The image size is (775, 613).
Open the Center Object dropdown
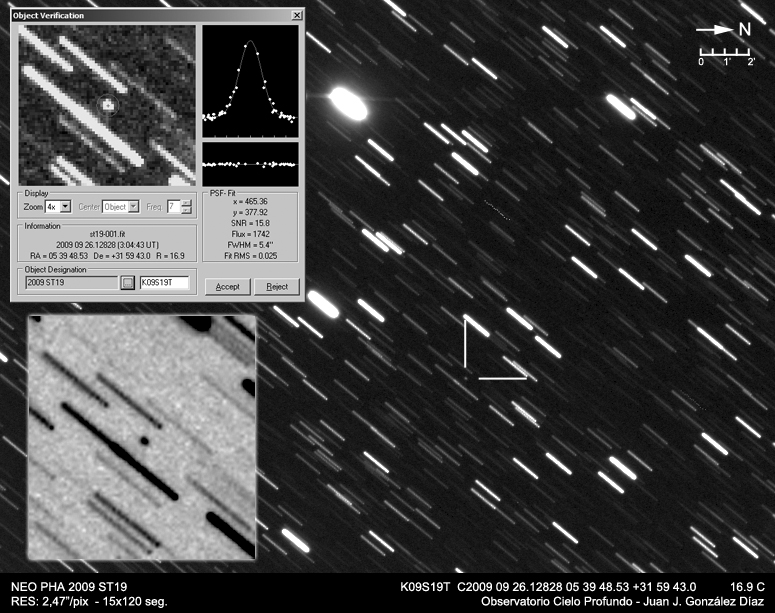click(133, 206)
